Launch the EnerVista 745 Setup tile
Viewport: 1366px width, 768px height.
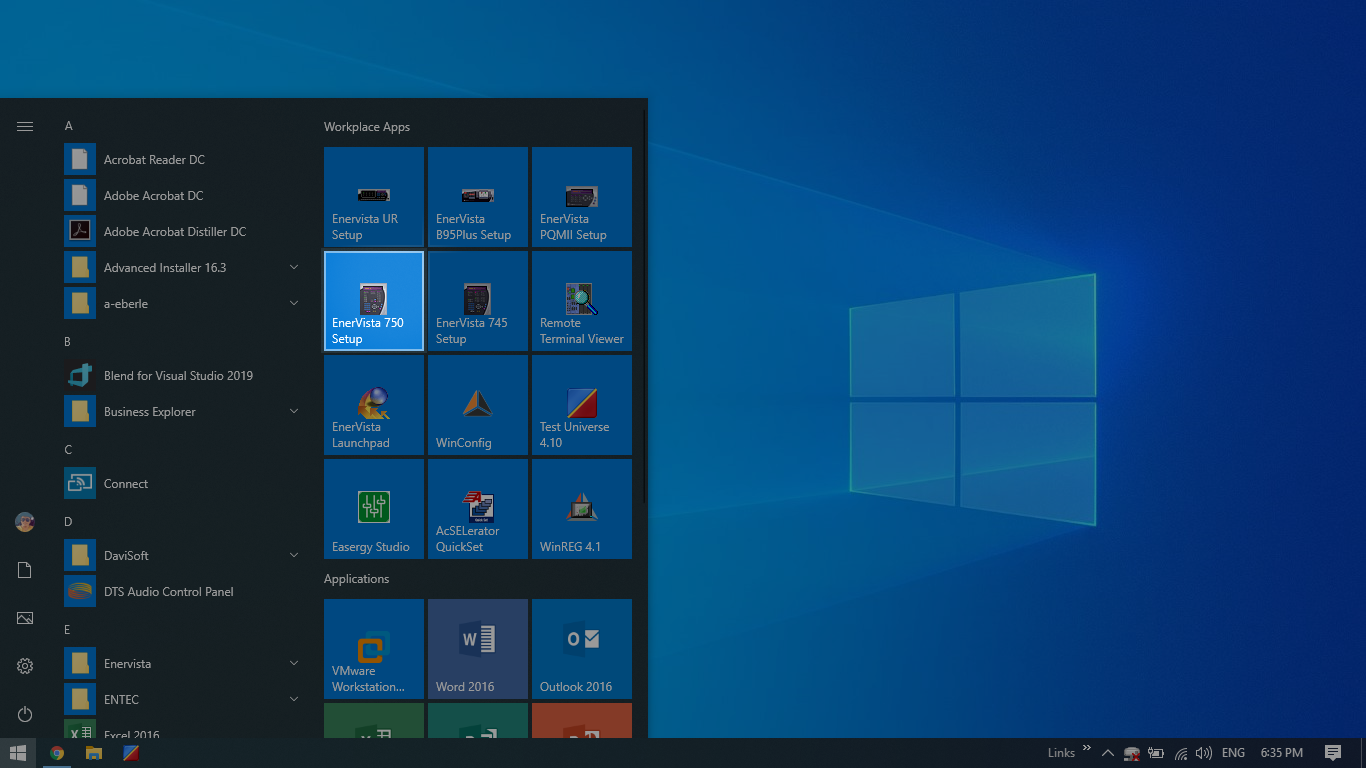tap(477, 301)
